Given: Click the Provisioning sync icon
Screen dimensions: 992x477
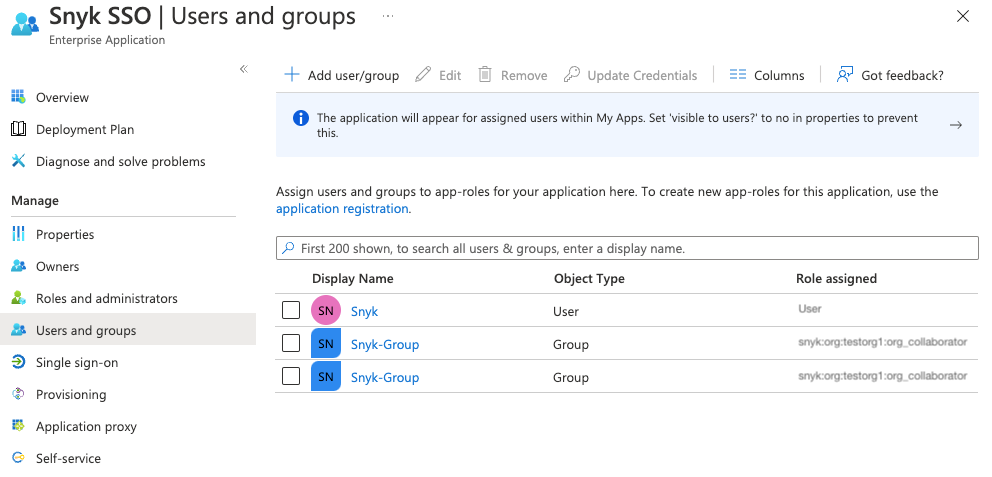Looking at the screenshot, I should (x=18, y=394).
